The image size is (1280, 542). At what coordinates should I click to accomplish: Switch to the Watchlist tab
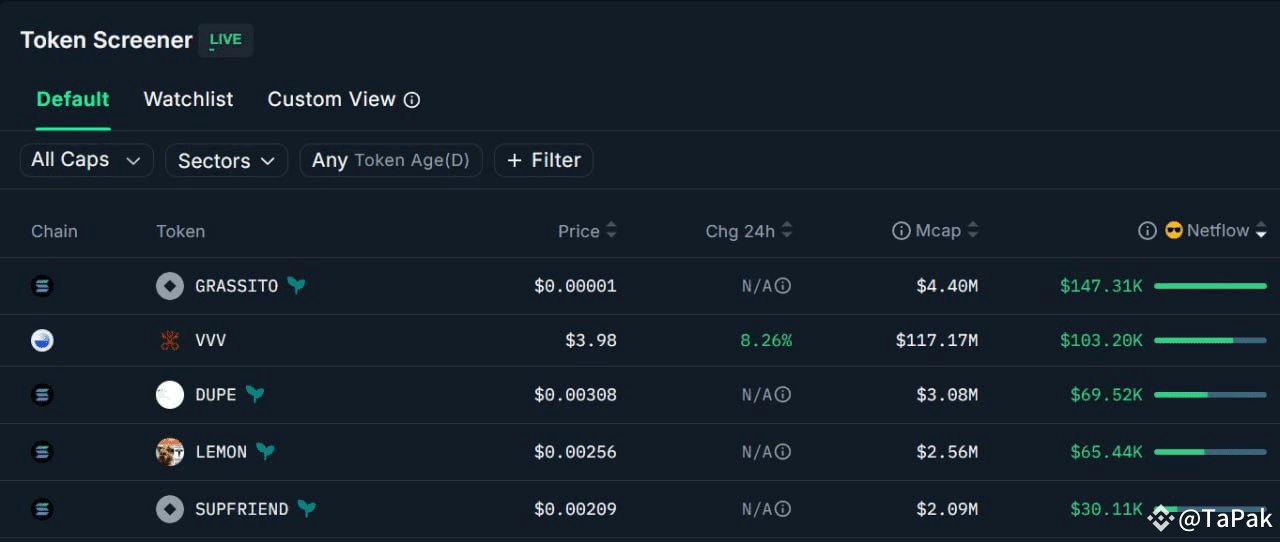pyautogui.click(x=188, y=100)
